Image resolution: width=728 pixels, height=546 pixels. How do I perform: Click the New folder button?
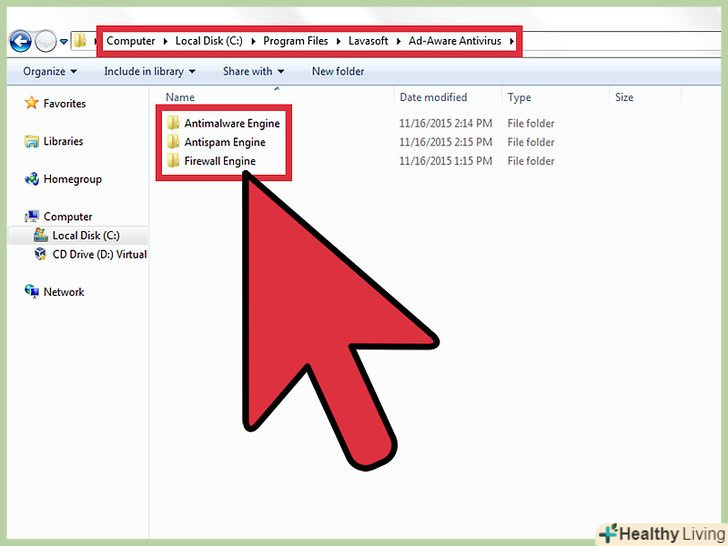(x=338, y=72)
